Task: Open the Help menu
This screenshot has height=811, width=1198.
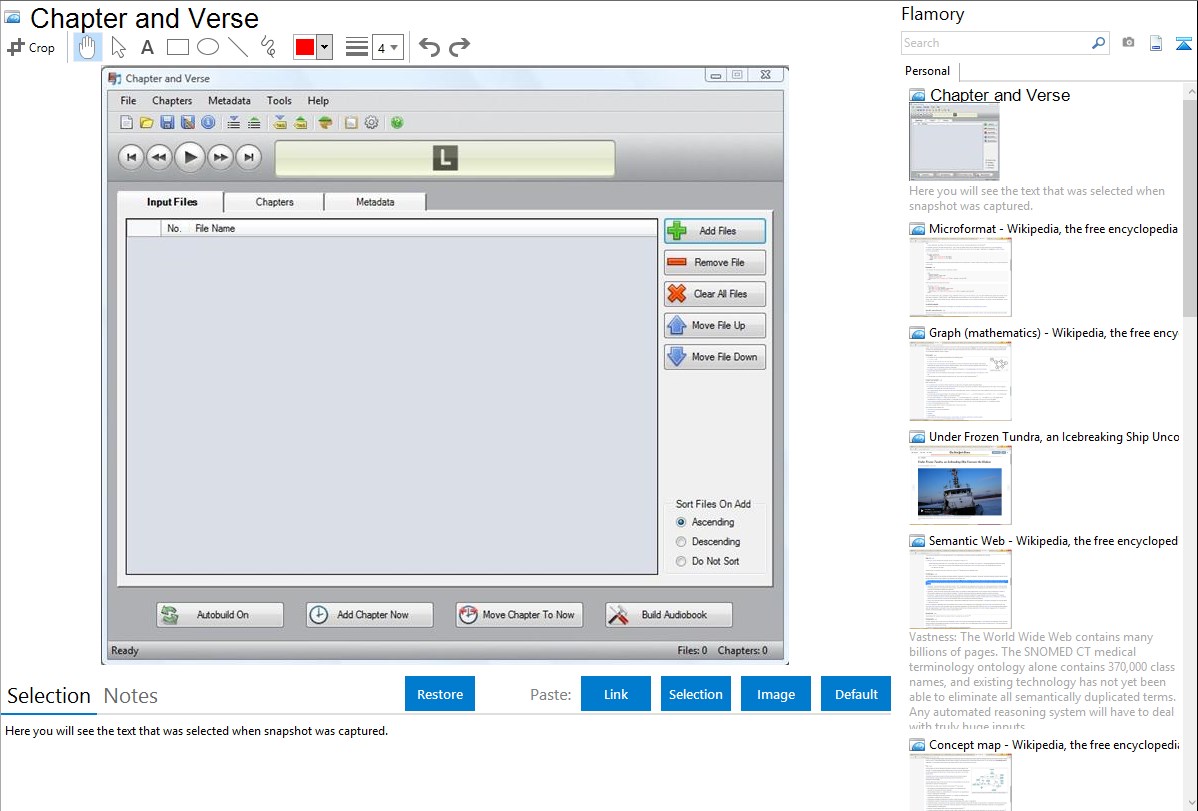Action: (x=318, y=100)
